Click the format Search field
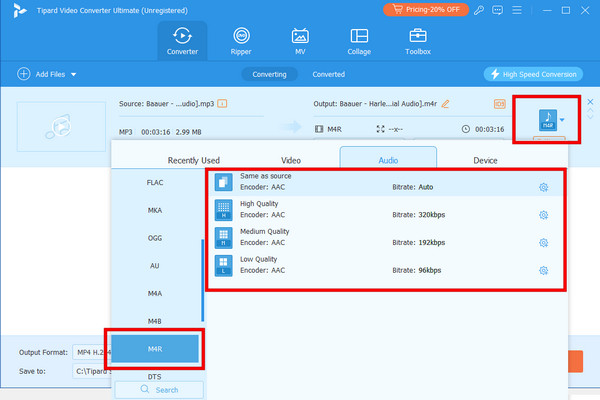The width and height of the screenshot is (600, 400). 159,390
